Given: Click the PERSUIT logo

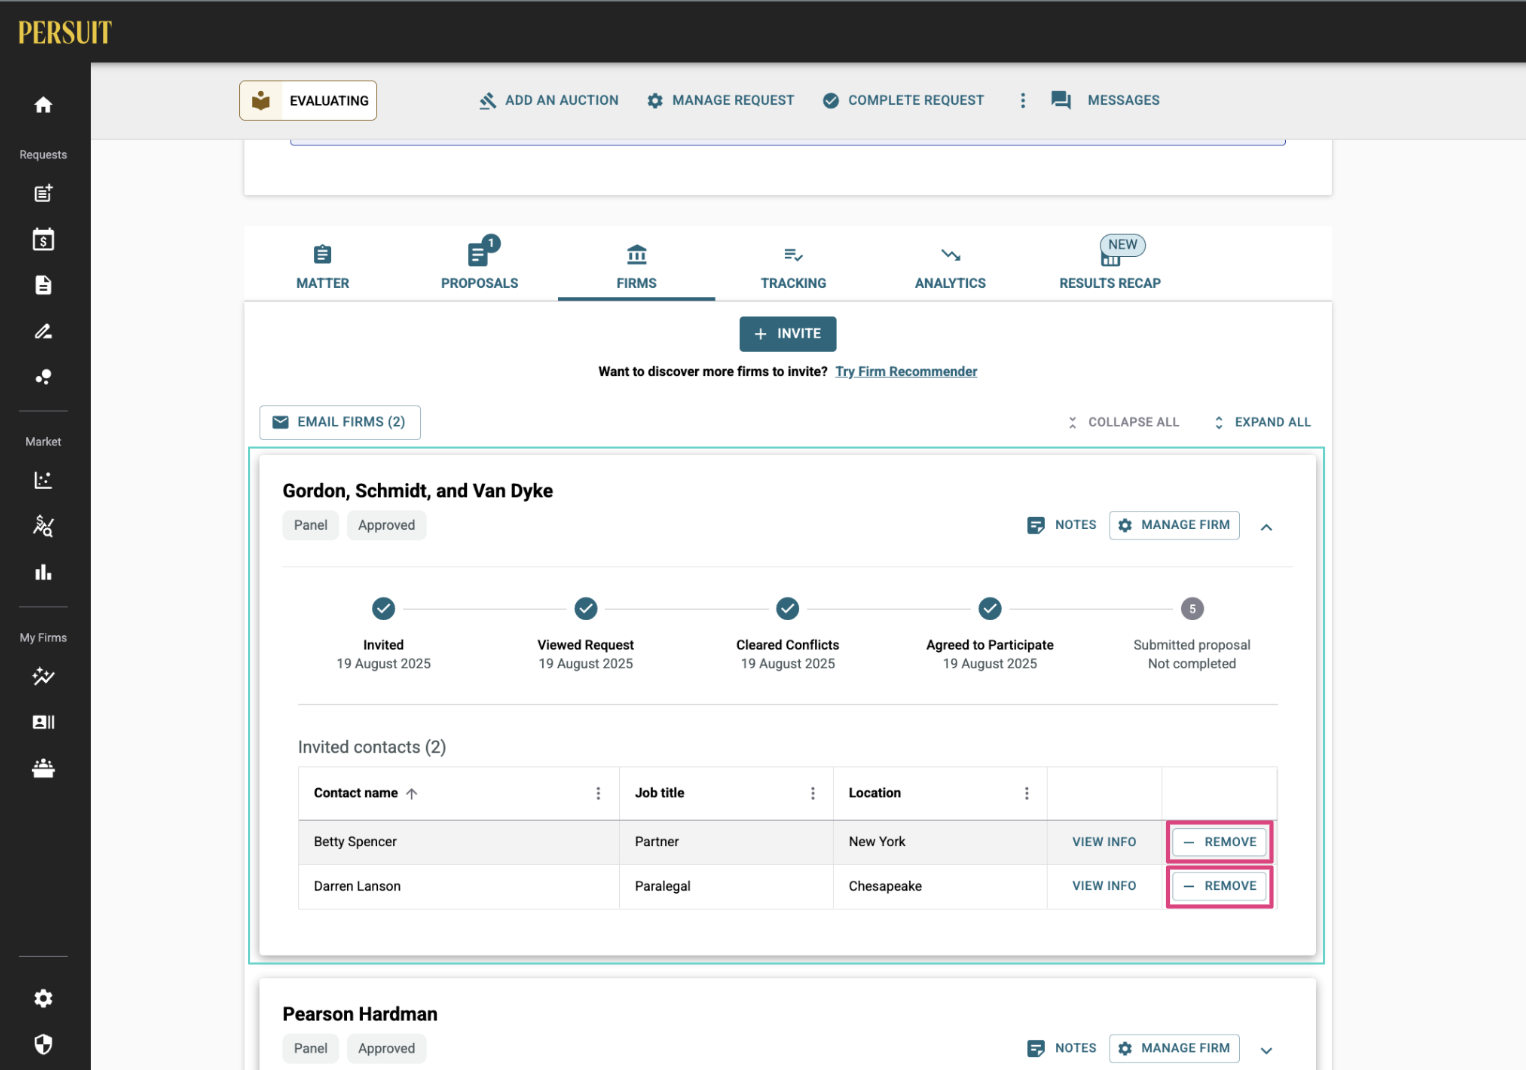Looking at the screenshot, I should point(65,33).
